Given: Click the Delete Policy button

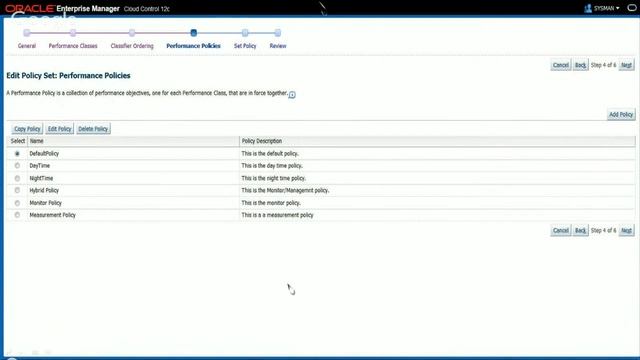Looking at the screenshot, I should click(x=93, y=129).
